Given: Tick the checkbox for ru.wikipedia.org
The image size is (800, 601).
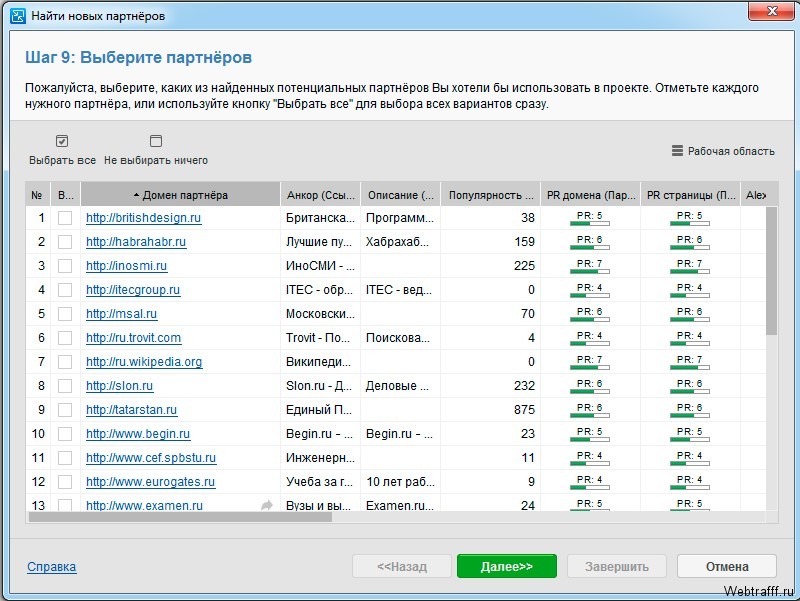Looking at the screenshot, I should click(x=65, y=362).
